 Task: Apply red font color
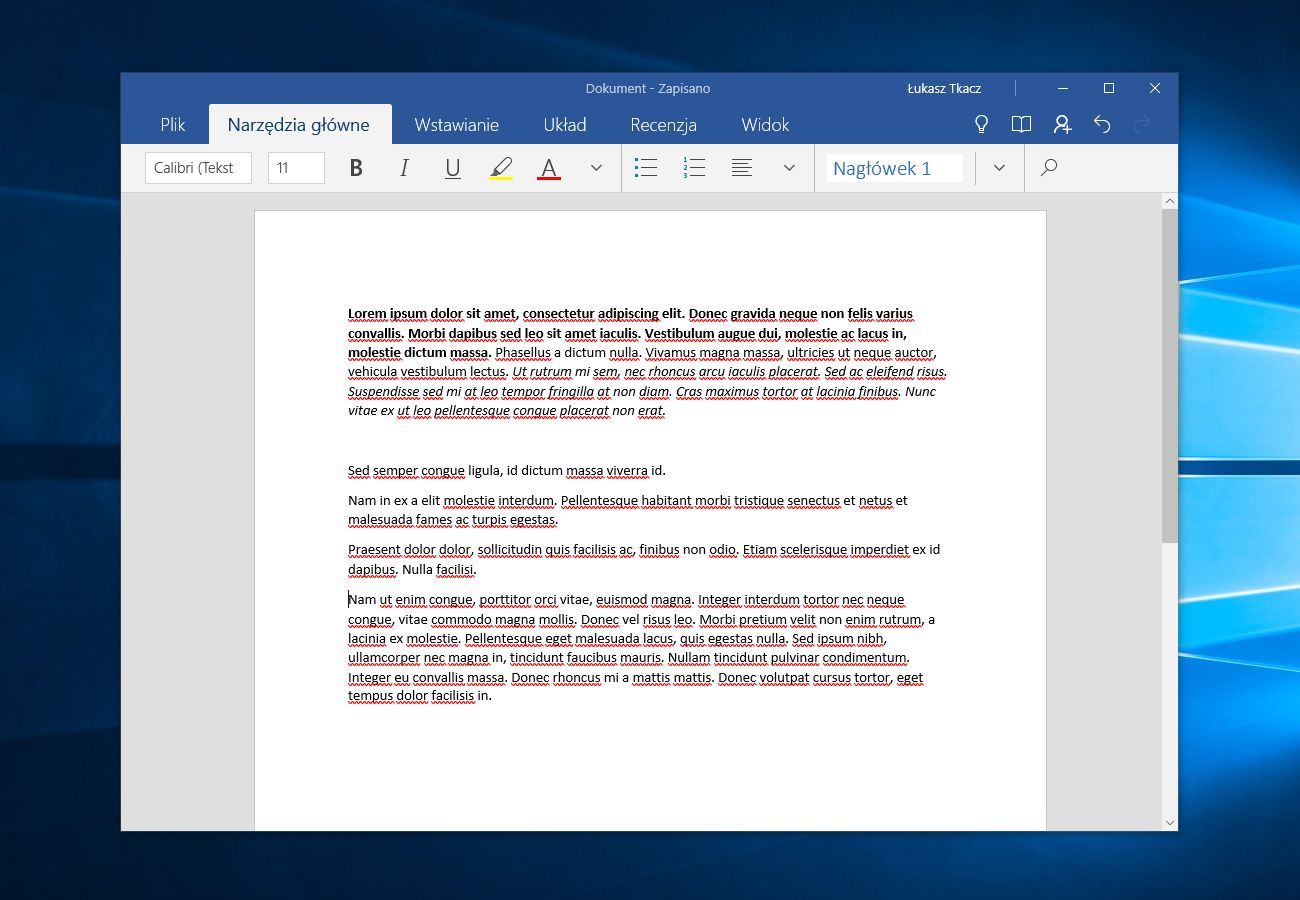coord(549,168)
